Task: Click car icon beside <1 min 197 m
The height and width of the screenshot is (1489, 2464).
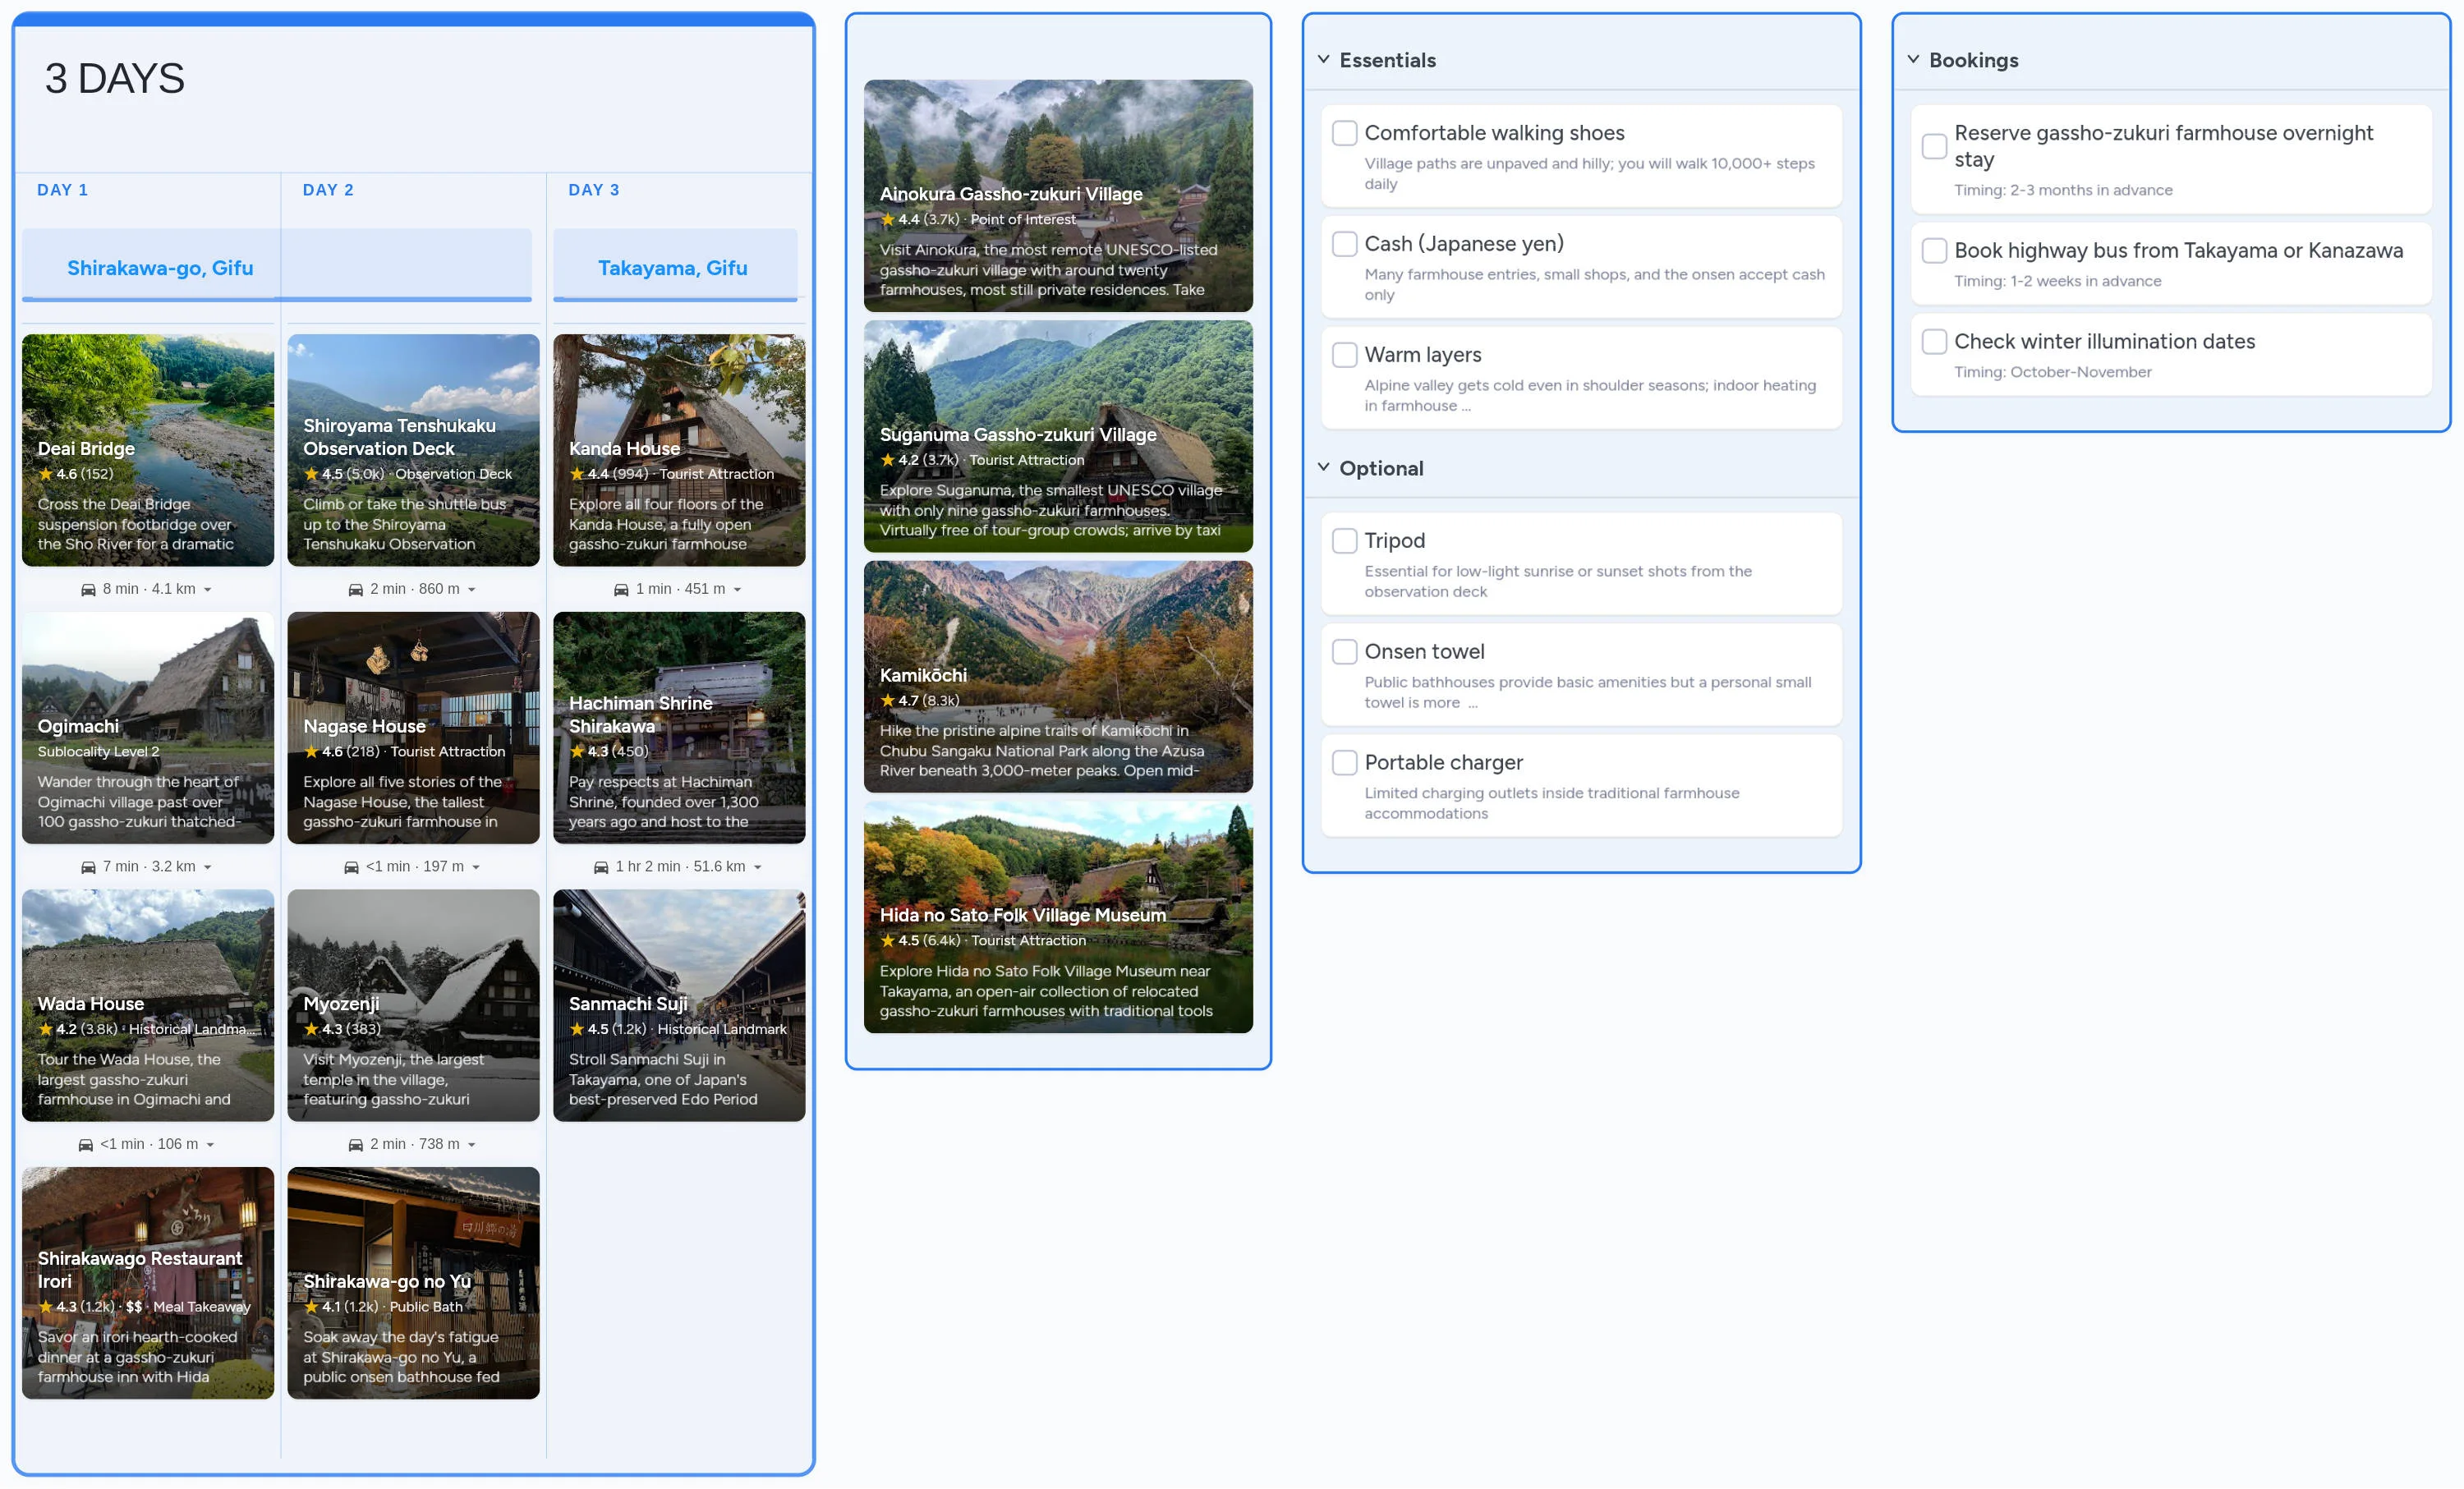Action: click(x=351, y=867)
